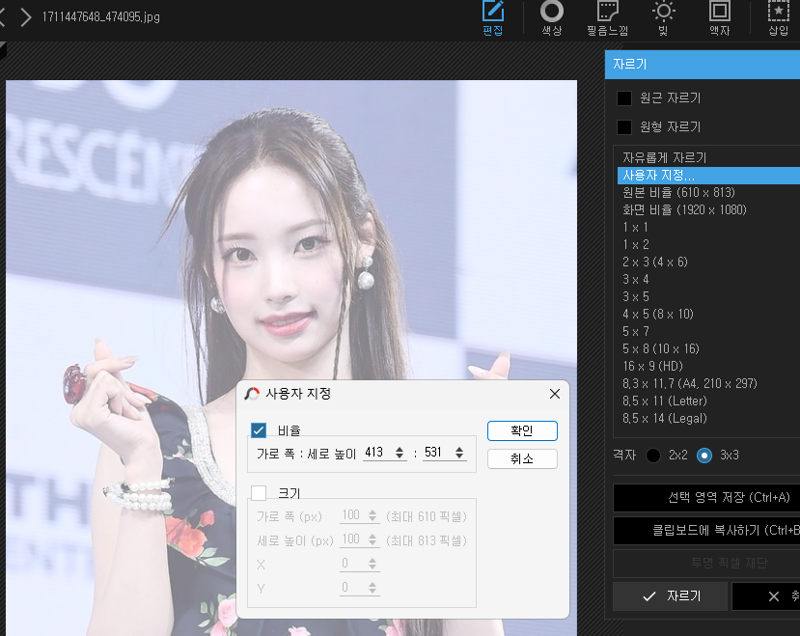Viewport: 800px width, 636px height.
Task: Select 자유롭게 자르기 crop option
Action: 709,158
